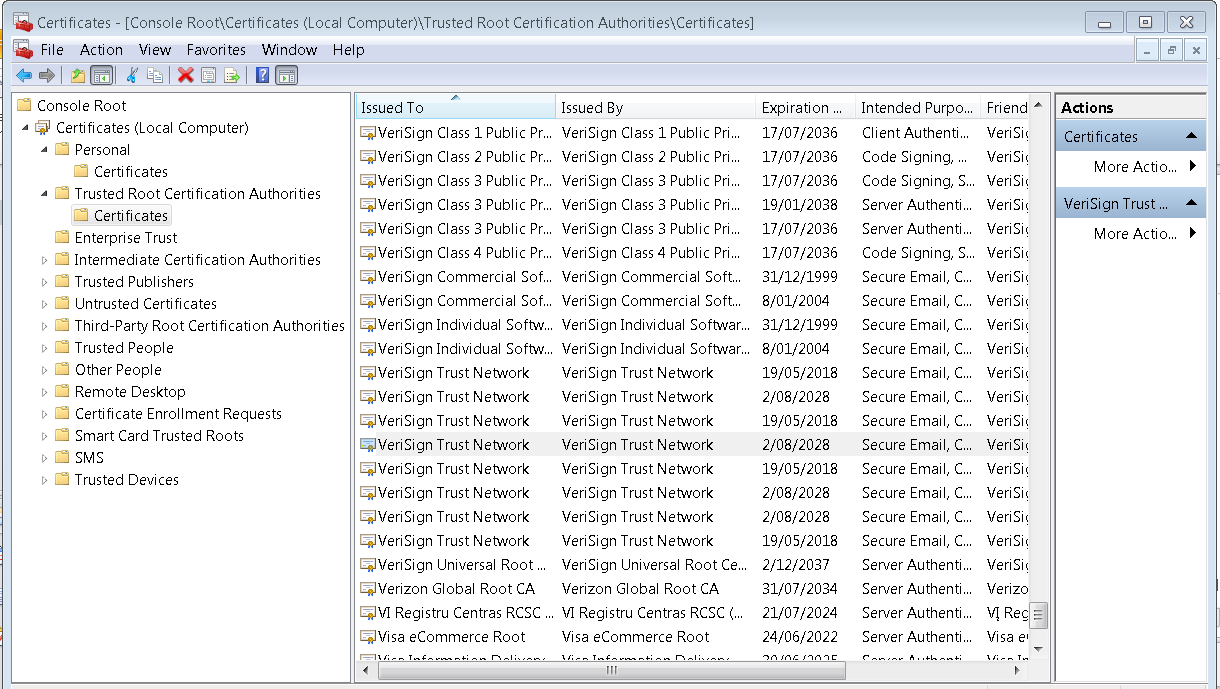This screenshot has height=689, width=1220.
Task: Expand Third-Party Root Certification Authorities
Action: click(x=45, y=326)
